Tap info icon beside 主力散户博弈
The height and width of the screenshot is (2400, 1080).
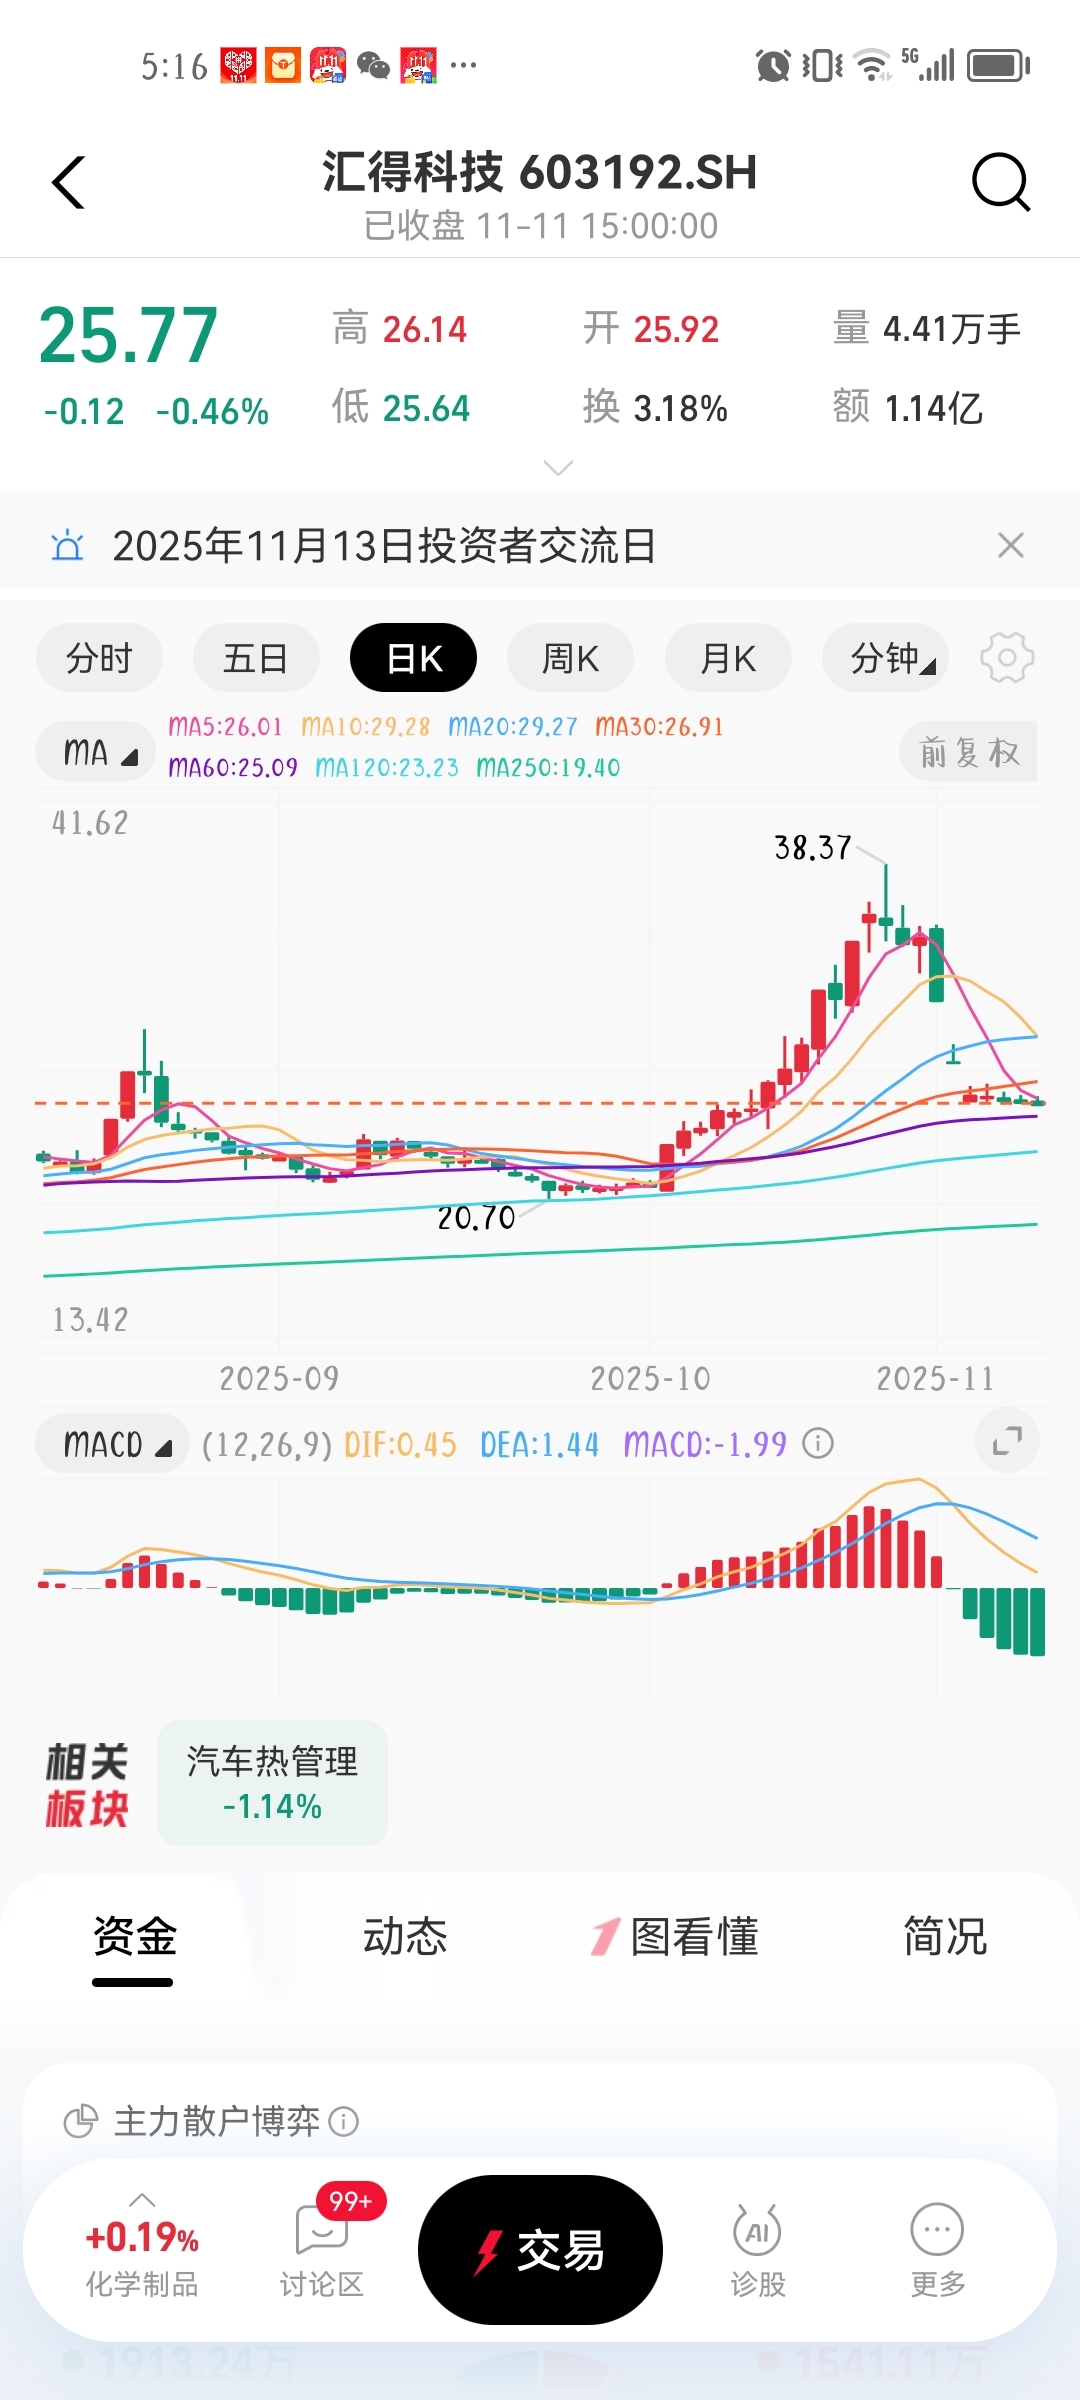pos(343,2121)
